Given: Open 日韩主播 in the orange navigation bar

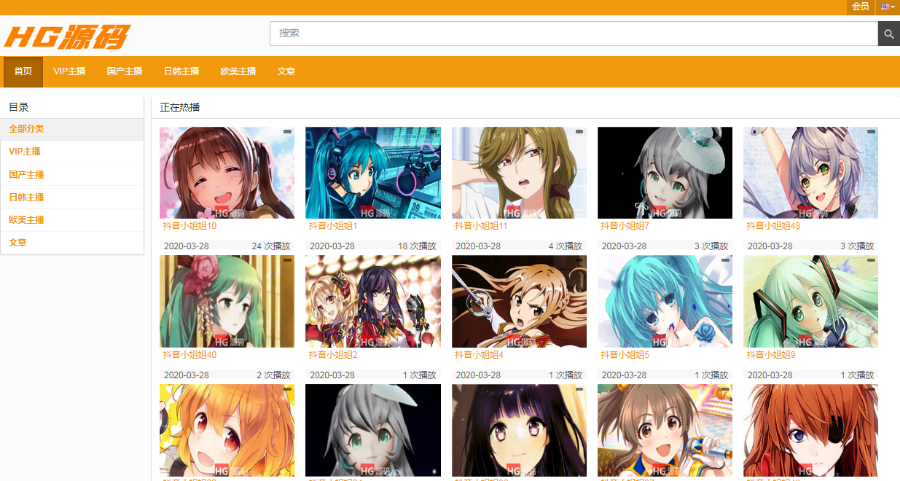Looking at the screenshot, I should coord(181,71).
